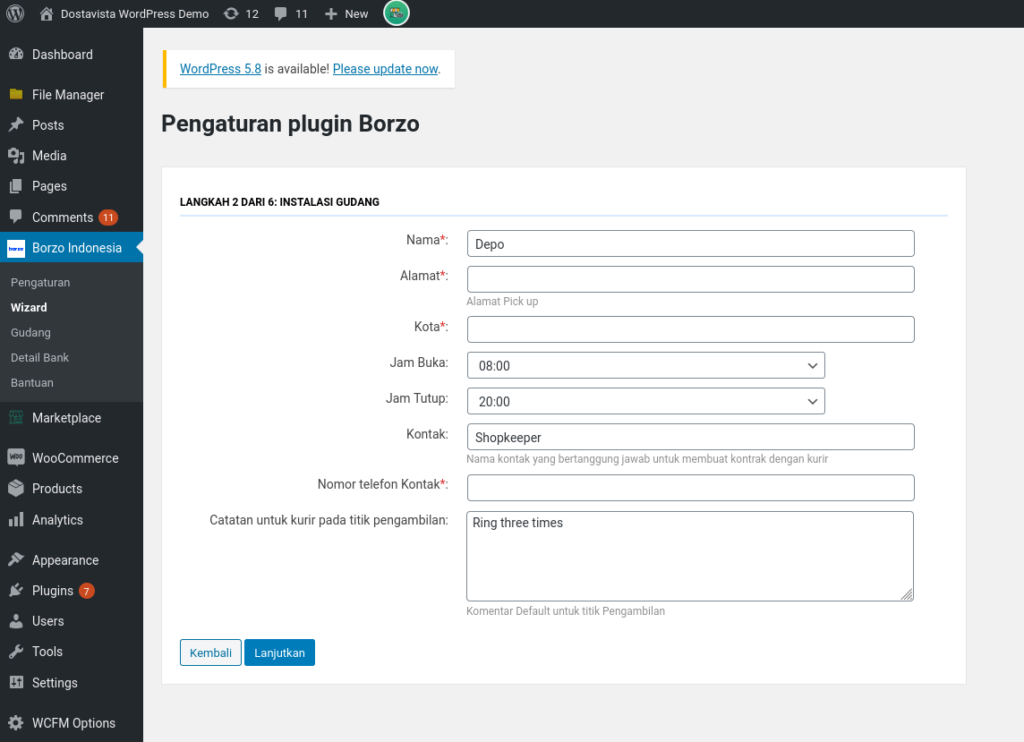This screenshot has height=742, width=1024.
Task: Click the Products box icon
Action: [x=16, y=489]
